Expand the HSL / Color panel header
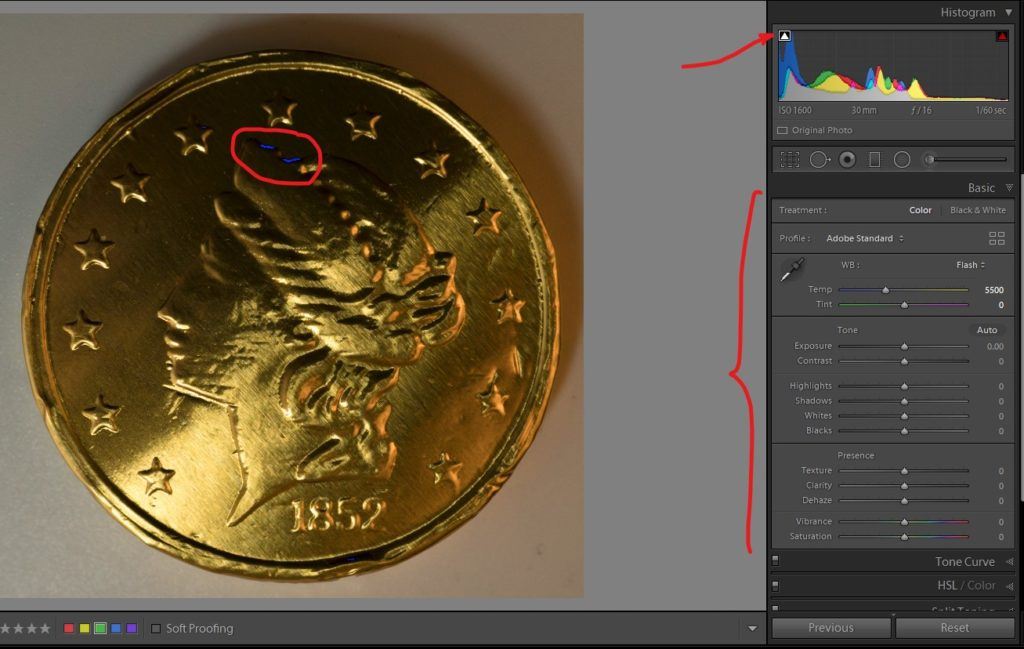This screenshot has width=1024, height=649. [965, 585]
